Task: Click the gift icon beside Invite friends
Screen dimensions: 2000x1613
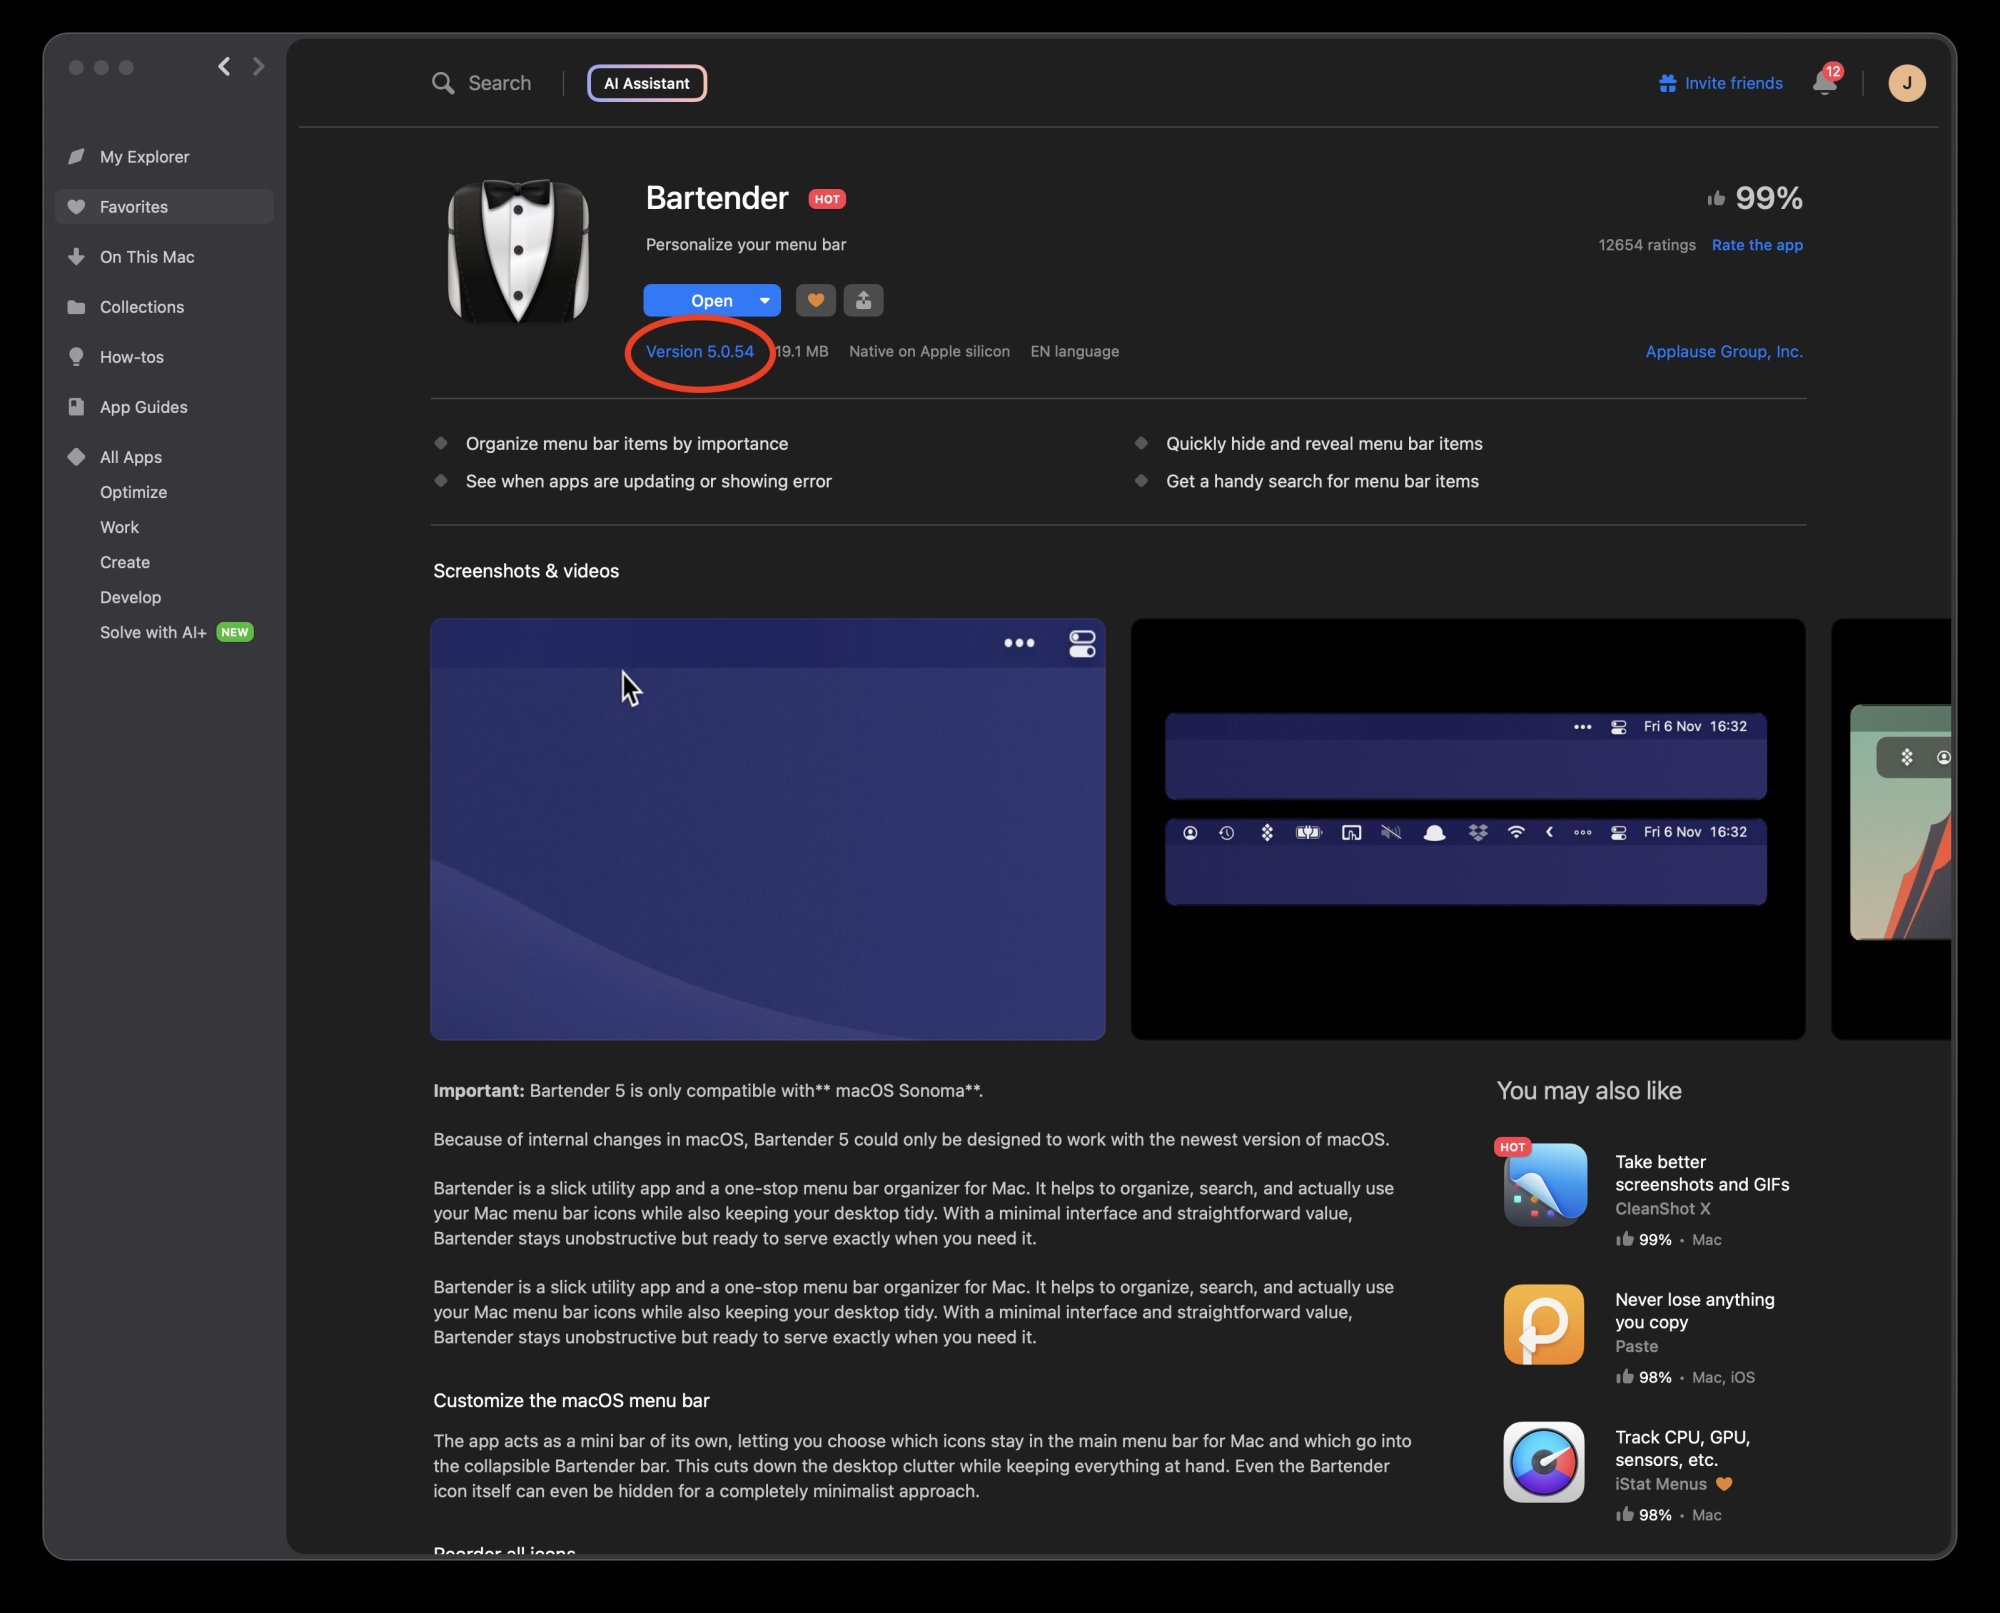Action: point(1667,83)
